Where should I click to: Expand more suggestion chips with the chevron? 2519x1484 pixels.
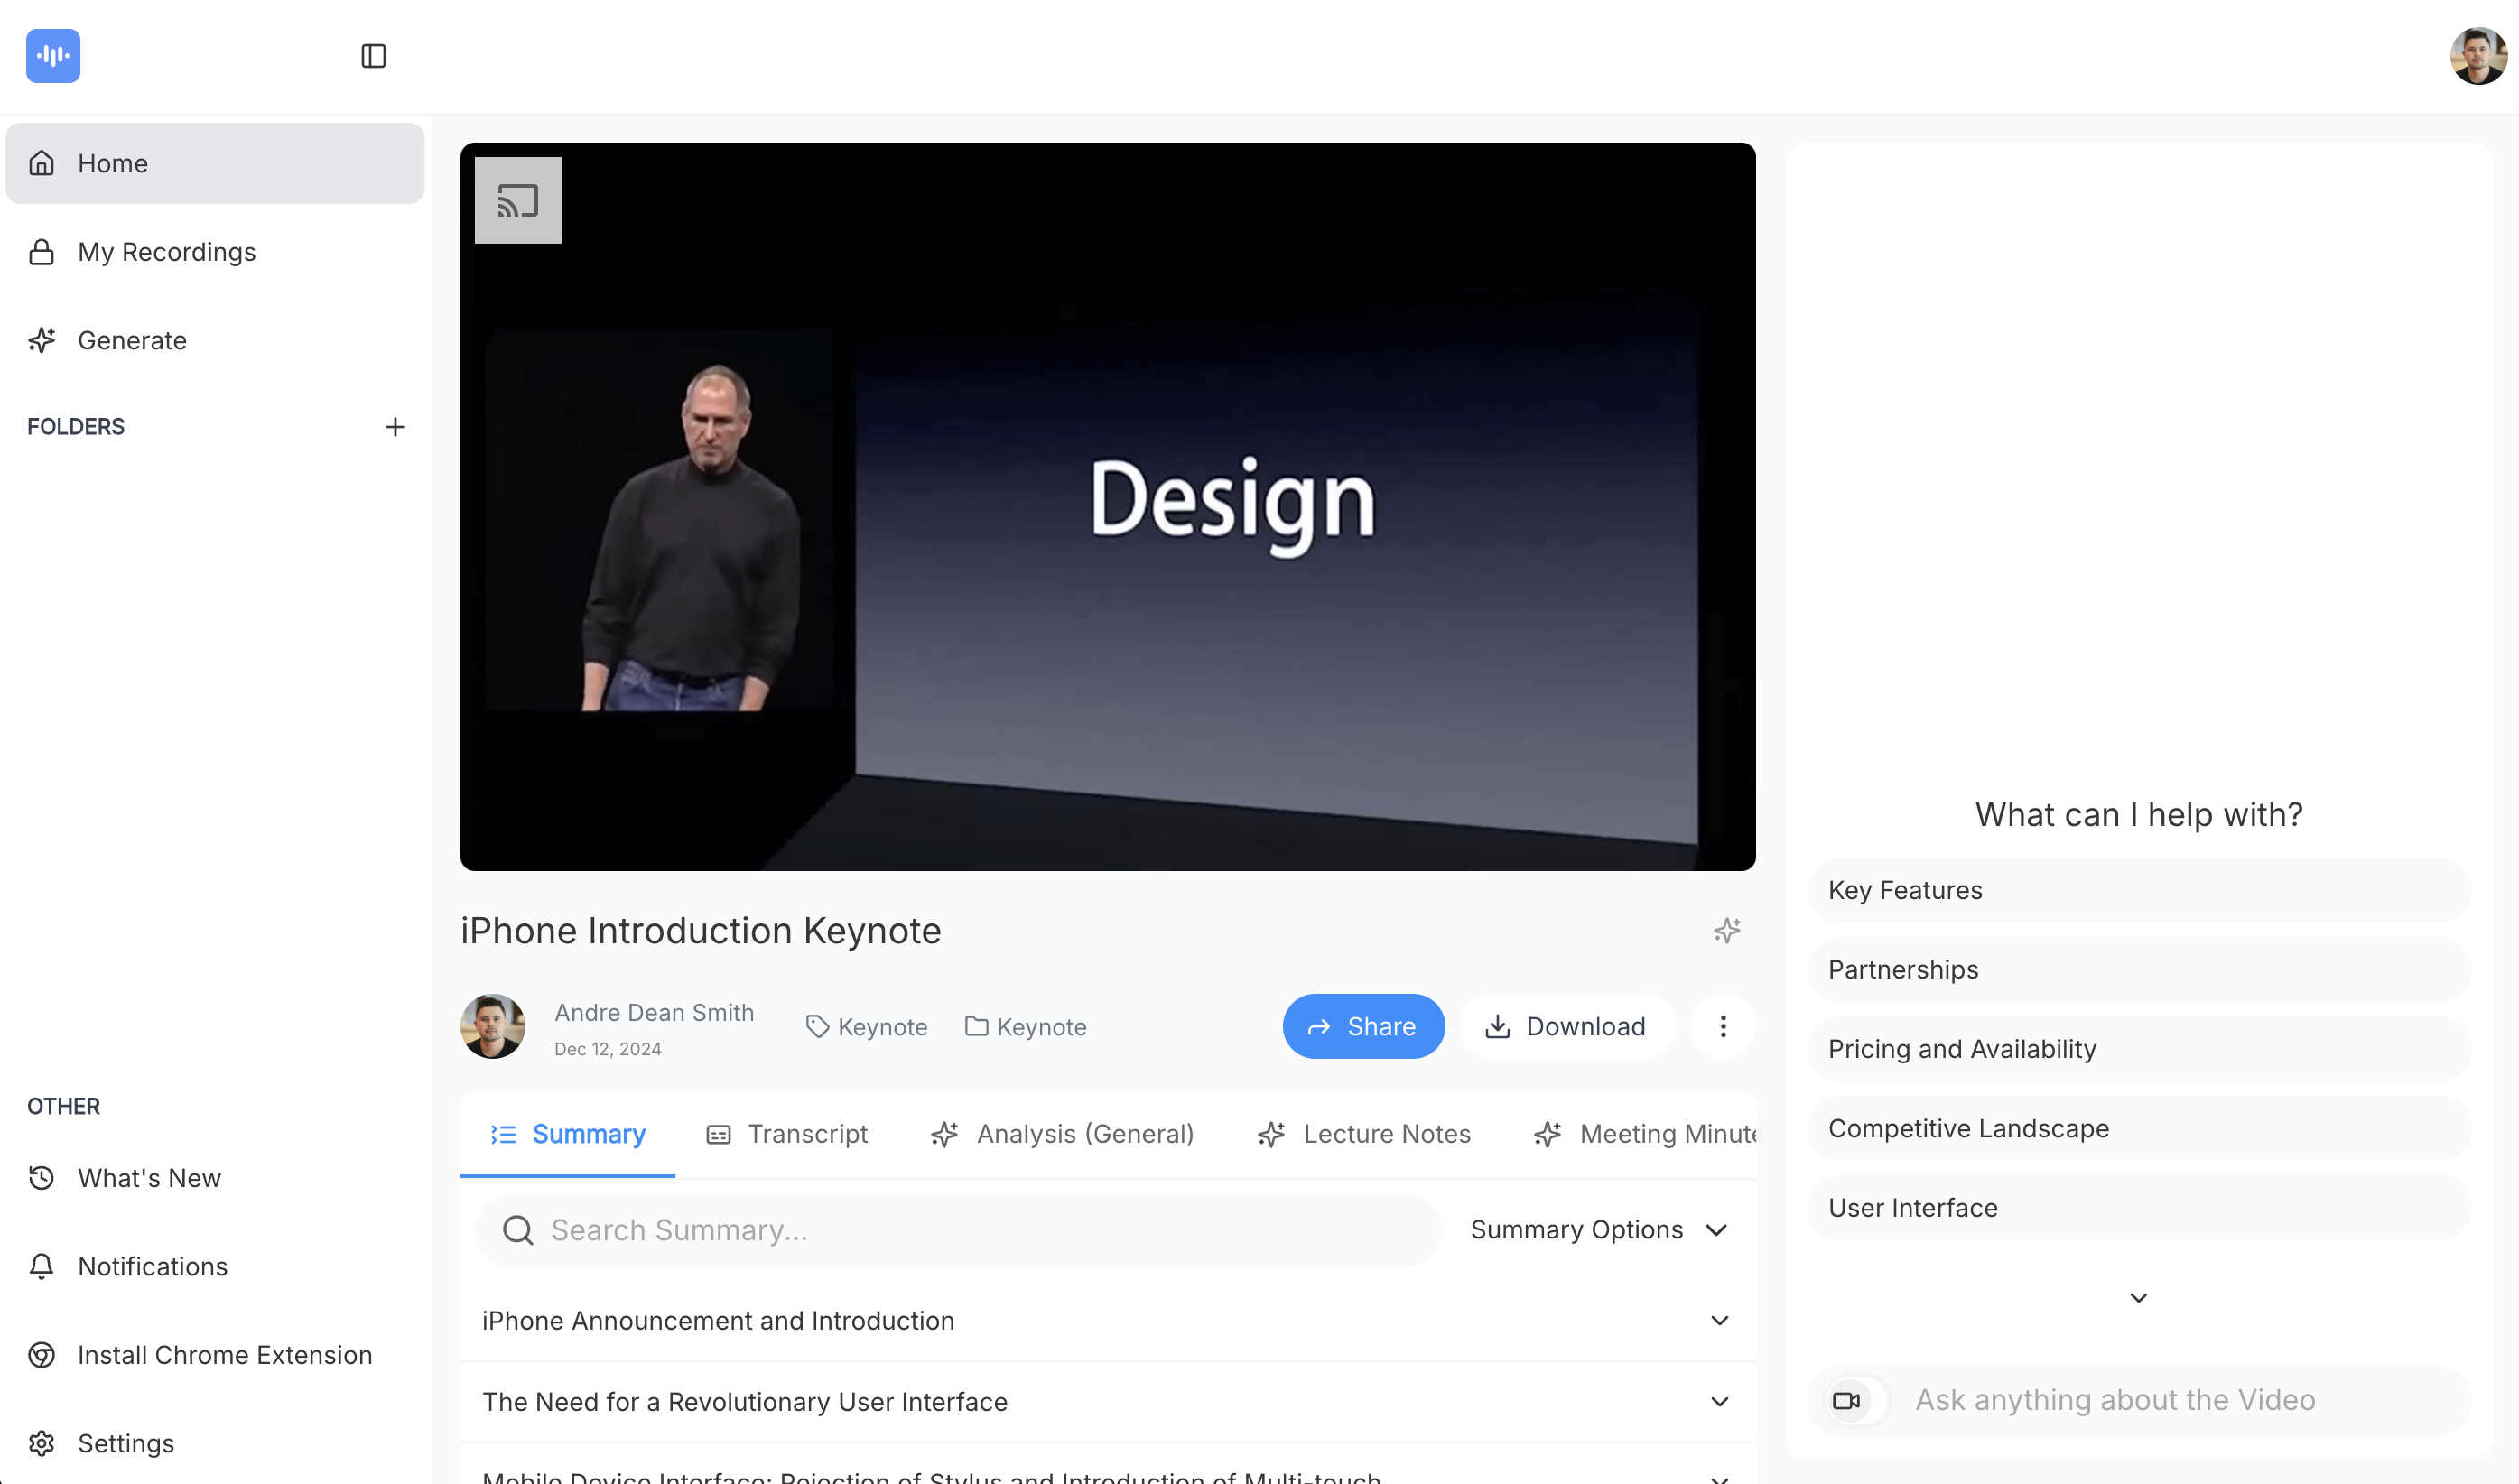coord(2138,1297)
